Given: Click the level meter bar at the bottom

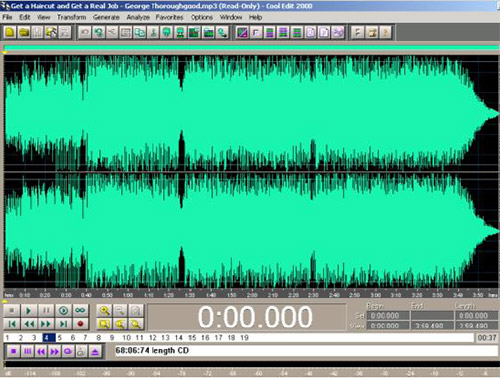Looking at the screenshot, I should pos(251,363).
